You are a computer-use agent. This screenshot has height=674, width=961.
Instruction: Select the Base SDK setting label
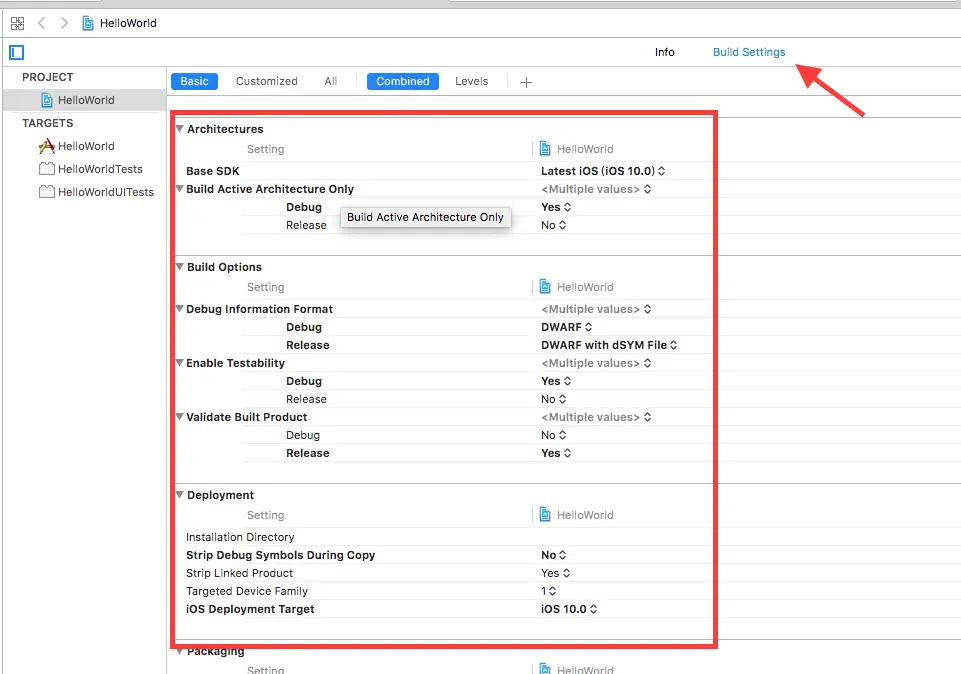tap(213, 171)
